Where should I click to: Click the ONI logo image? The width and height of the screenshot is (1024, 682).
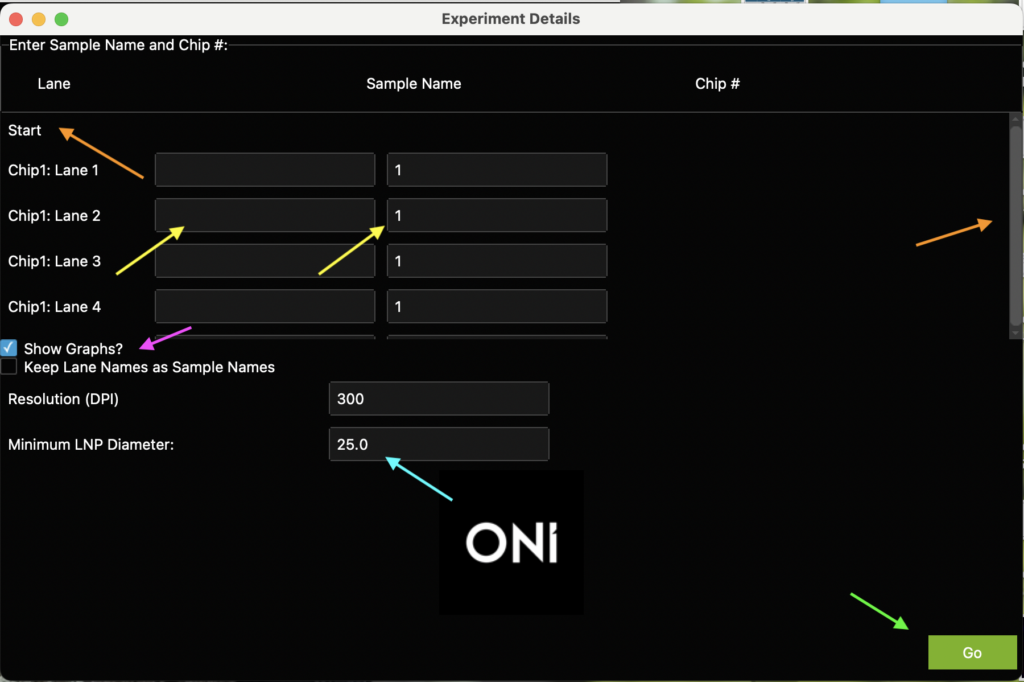511,542
